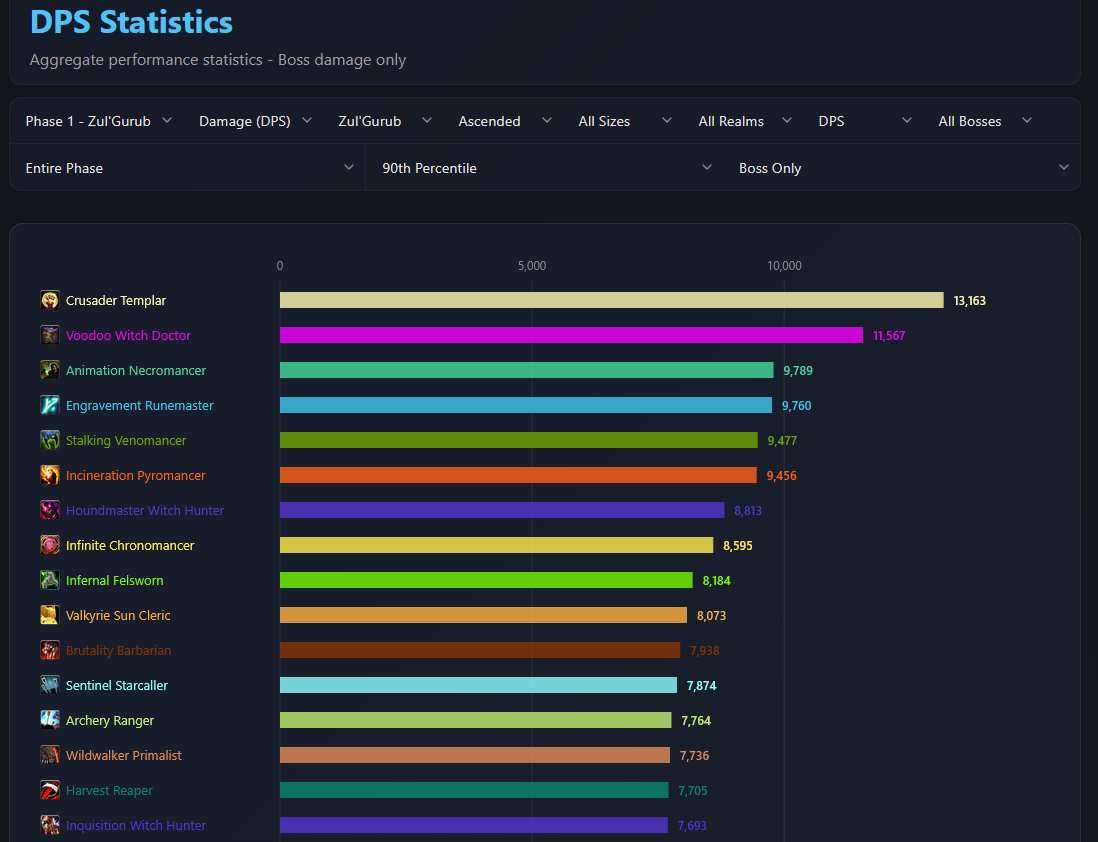Expand the Damage (DPS) metric dropdown
This screenshot has height=842, width=1098.
tap(255, 121)
